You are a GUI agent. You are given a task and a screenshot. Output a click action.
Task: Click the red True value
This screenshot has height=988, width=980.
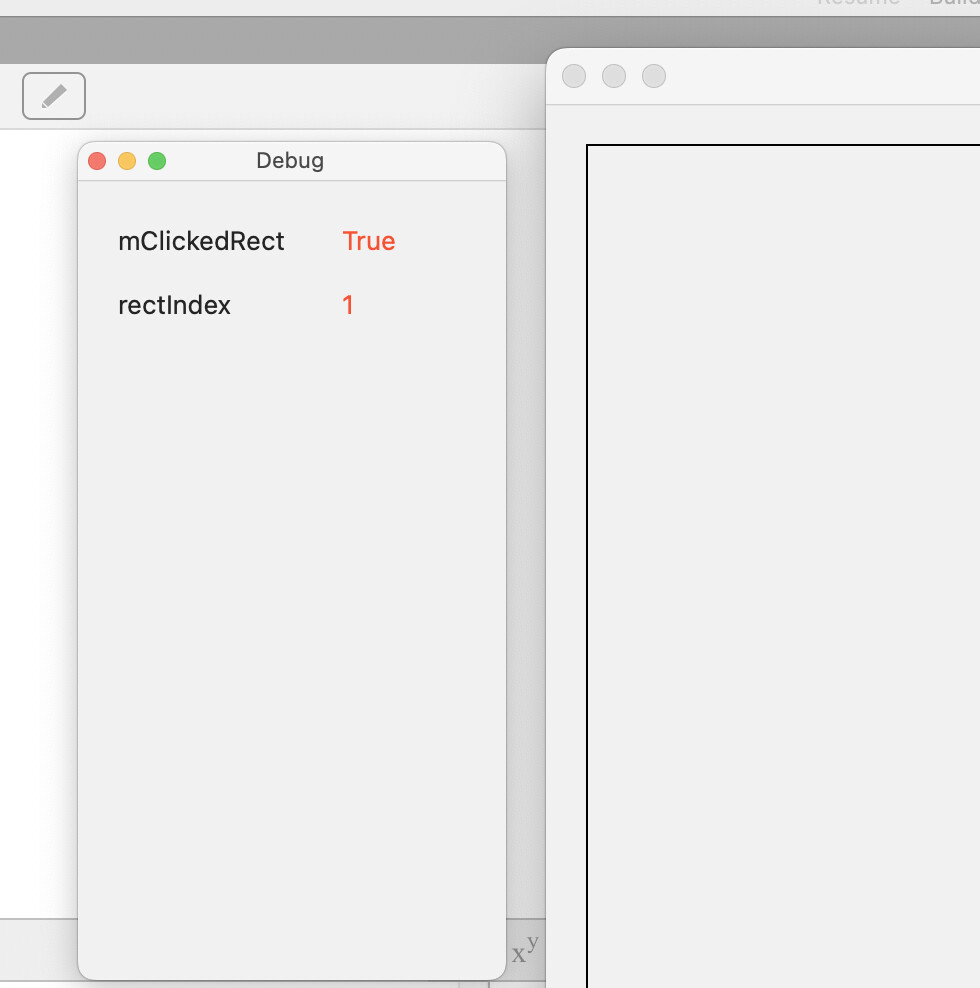(x=369, y=241)
